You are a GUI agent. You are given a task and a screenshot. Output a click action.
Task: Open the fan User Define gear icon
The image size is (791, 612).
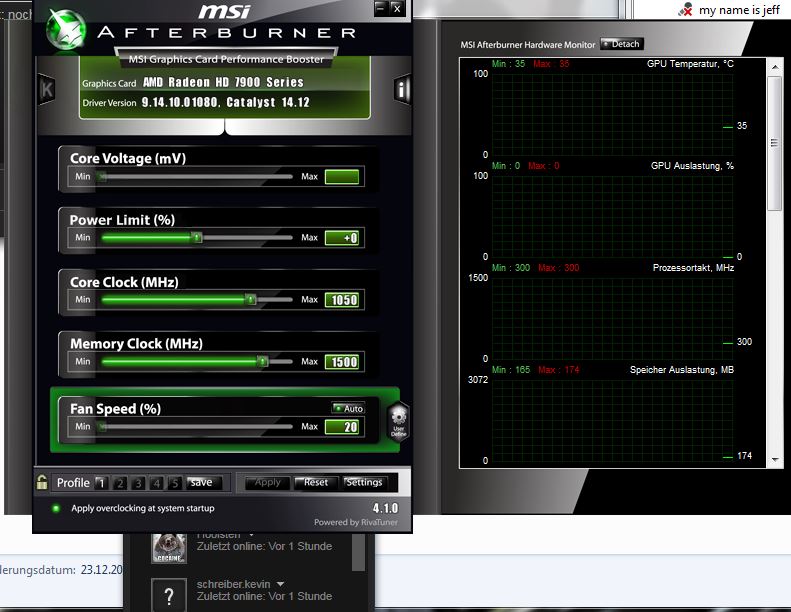pos(399,421)
